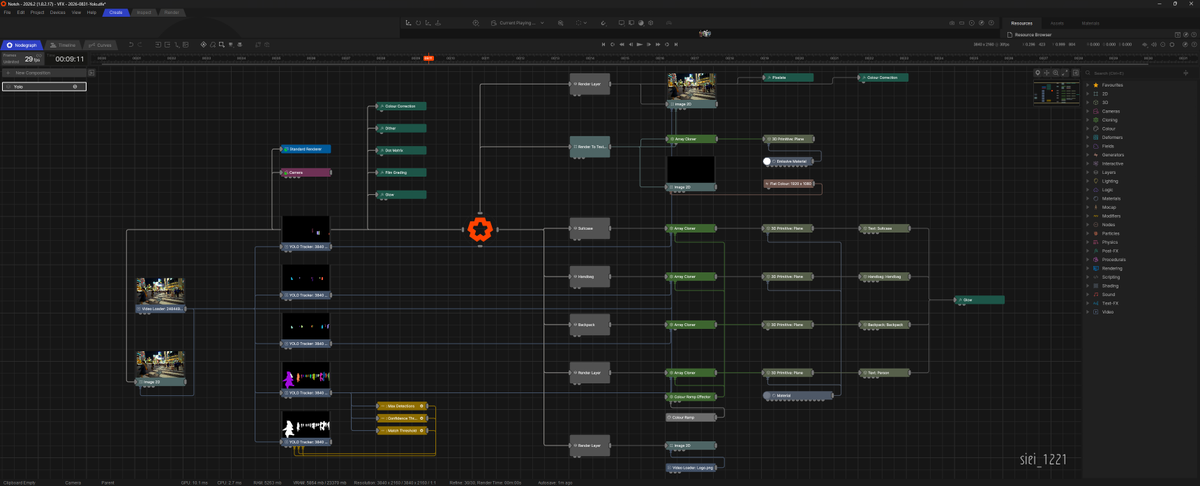This screenshot has width=1200, height=486.
Task: Click the nodegraph minimap thumbnail
Action: tap(1056, 92)
